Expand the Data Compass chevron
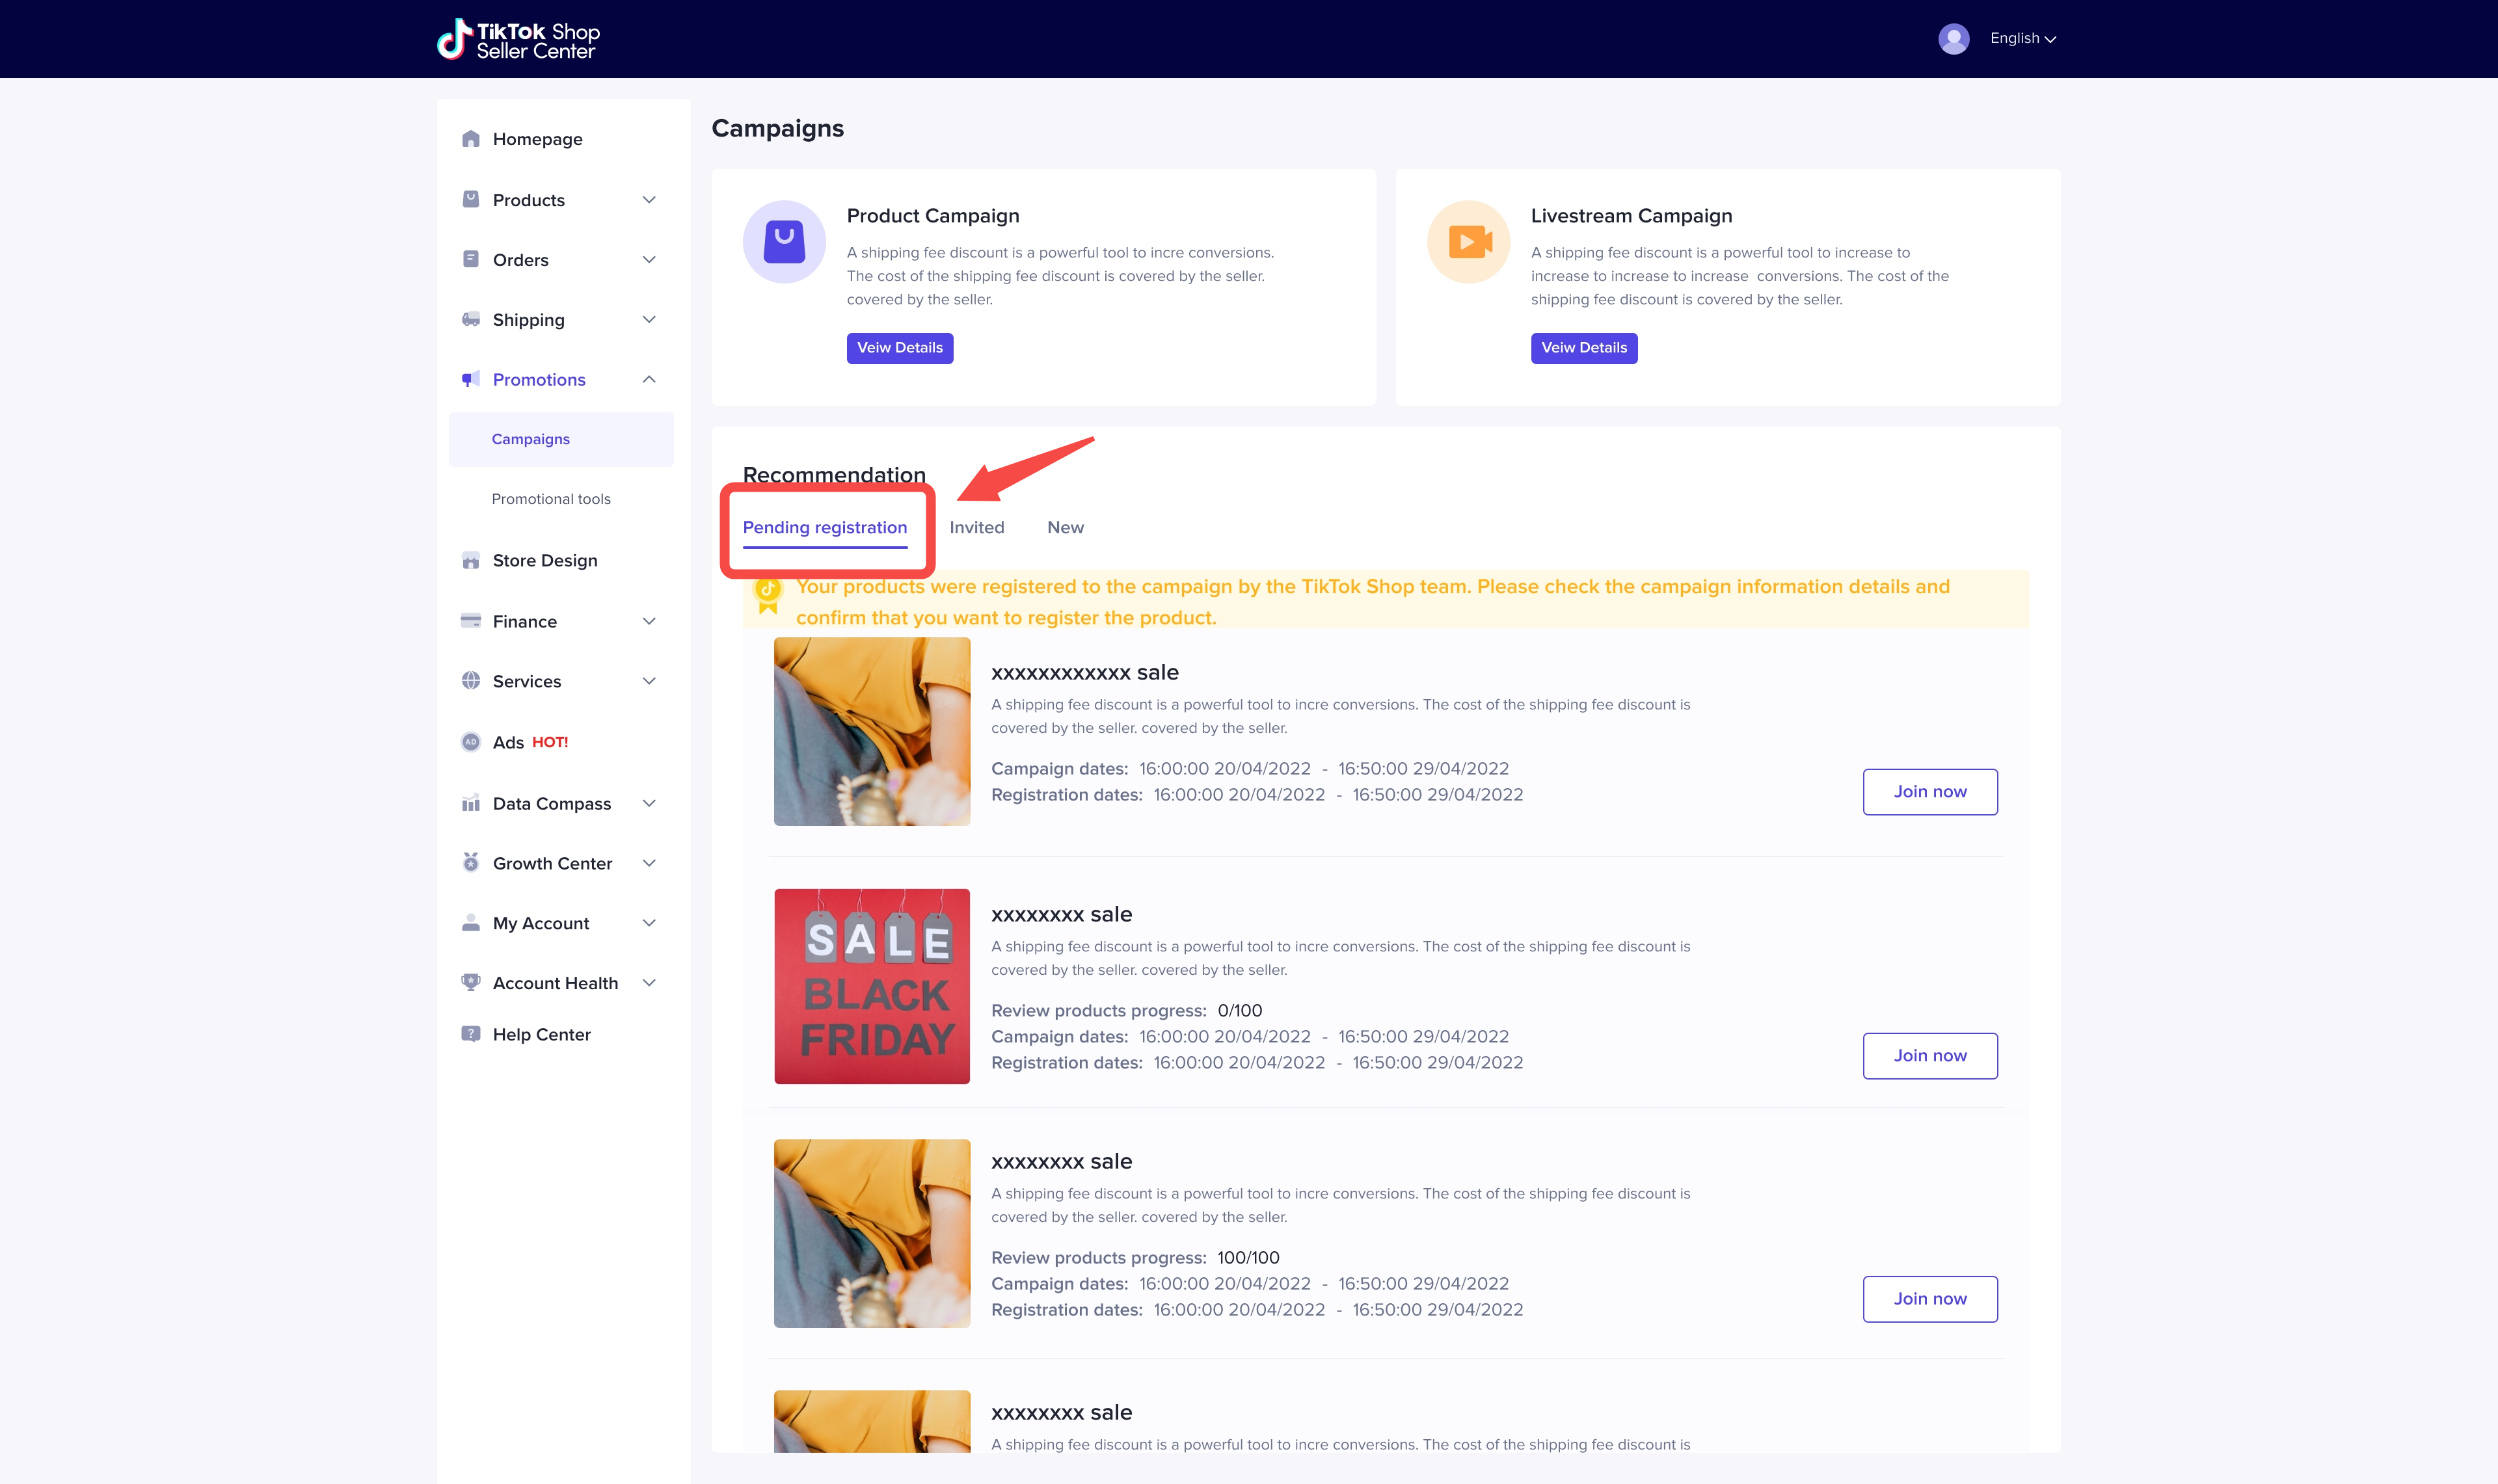Screen dimensions: 2498x1484 pos(649,804)
